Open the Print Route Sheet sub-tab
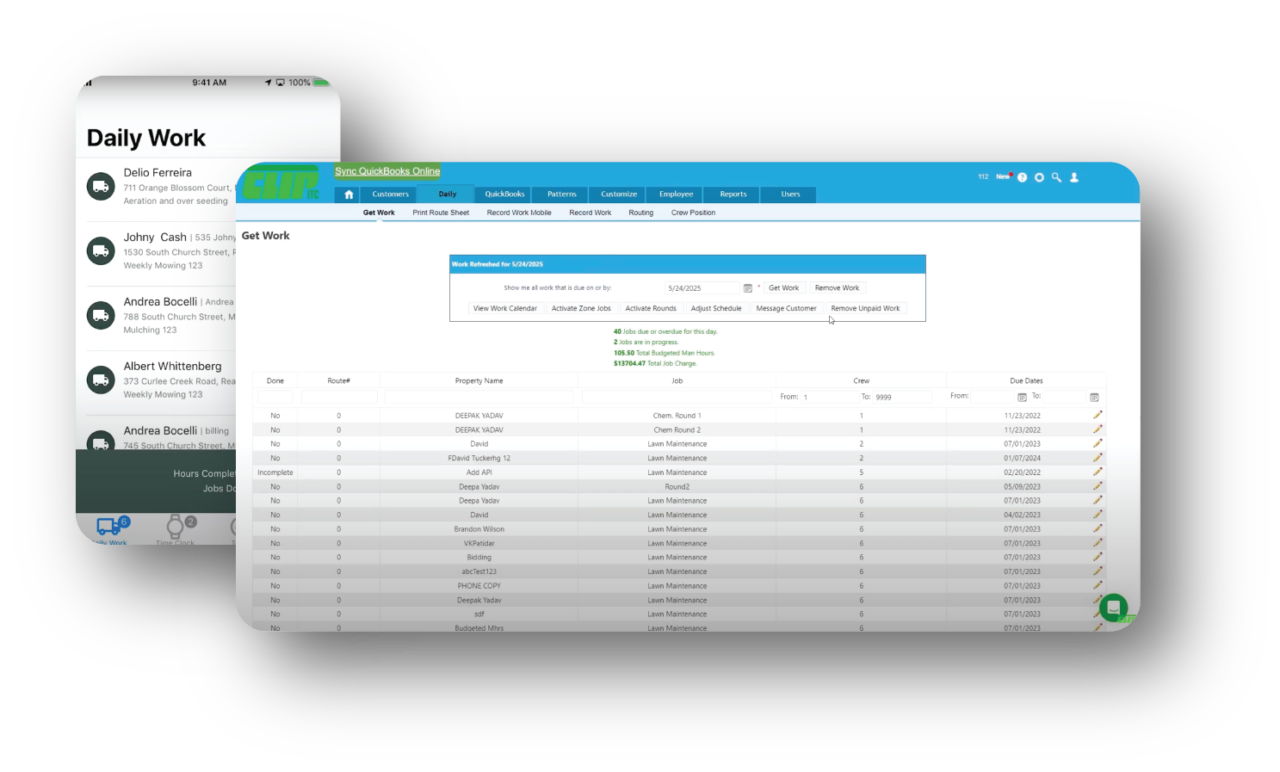Image resolution: width=1280 pixels, height=772 pixels. pos(440,212)
